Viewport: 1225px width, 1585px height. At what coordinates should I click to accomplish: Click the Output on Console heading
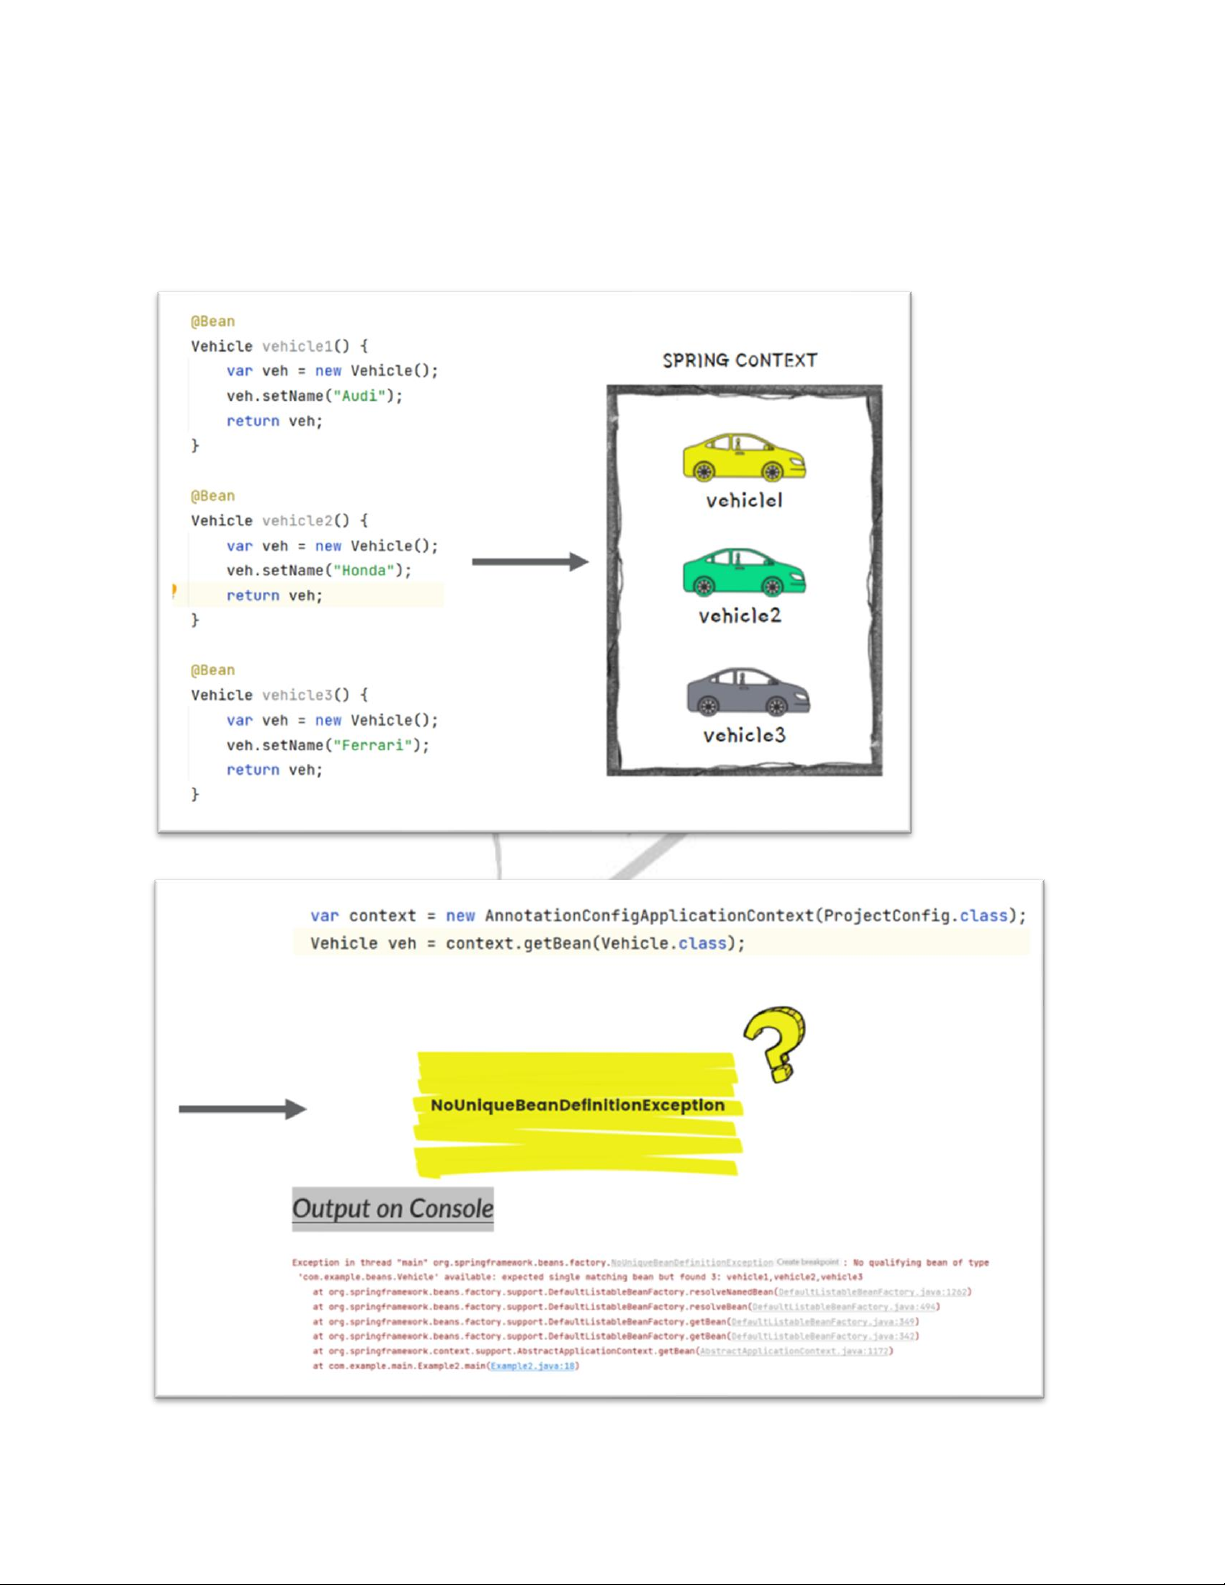[x=392, y=1208]
